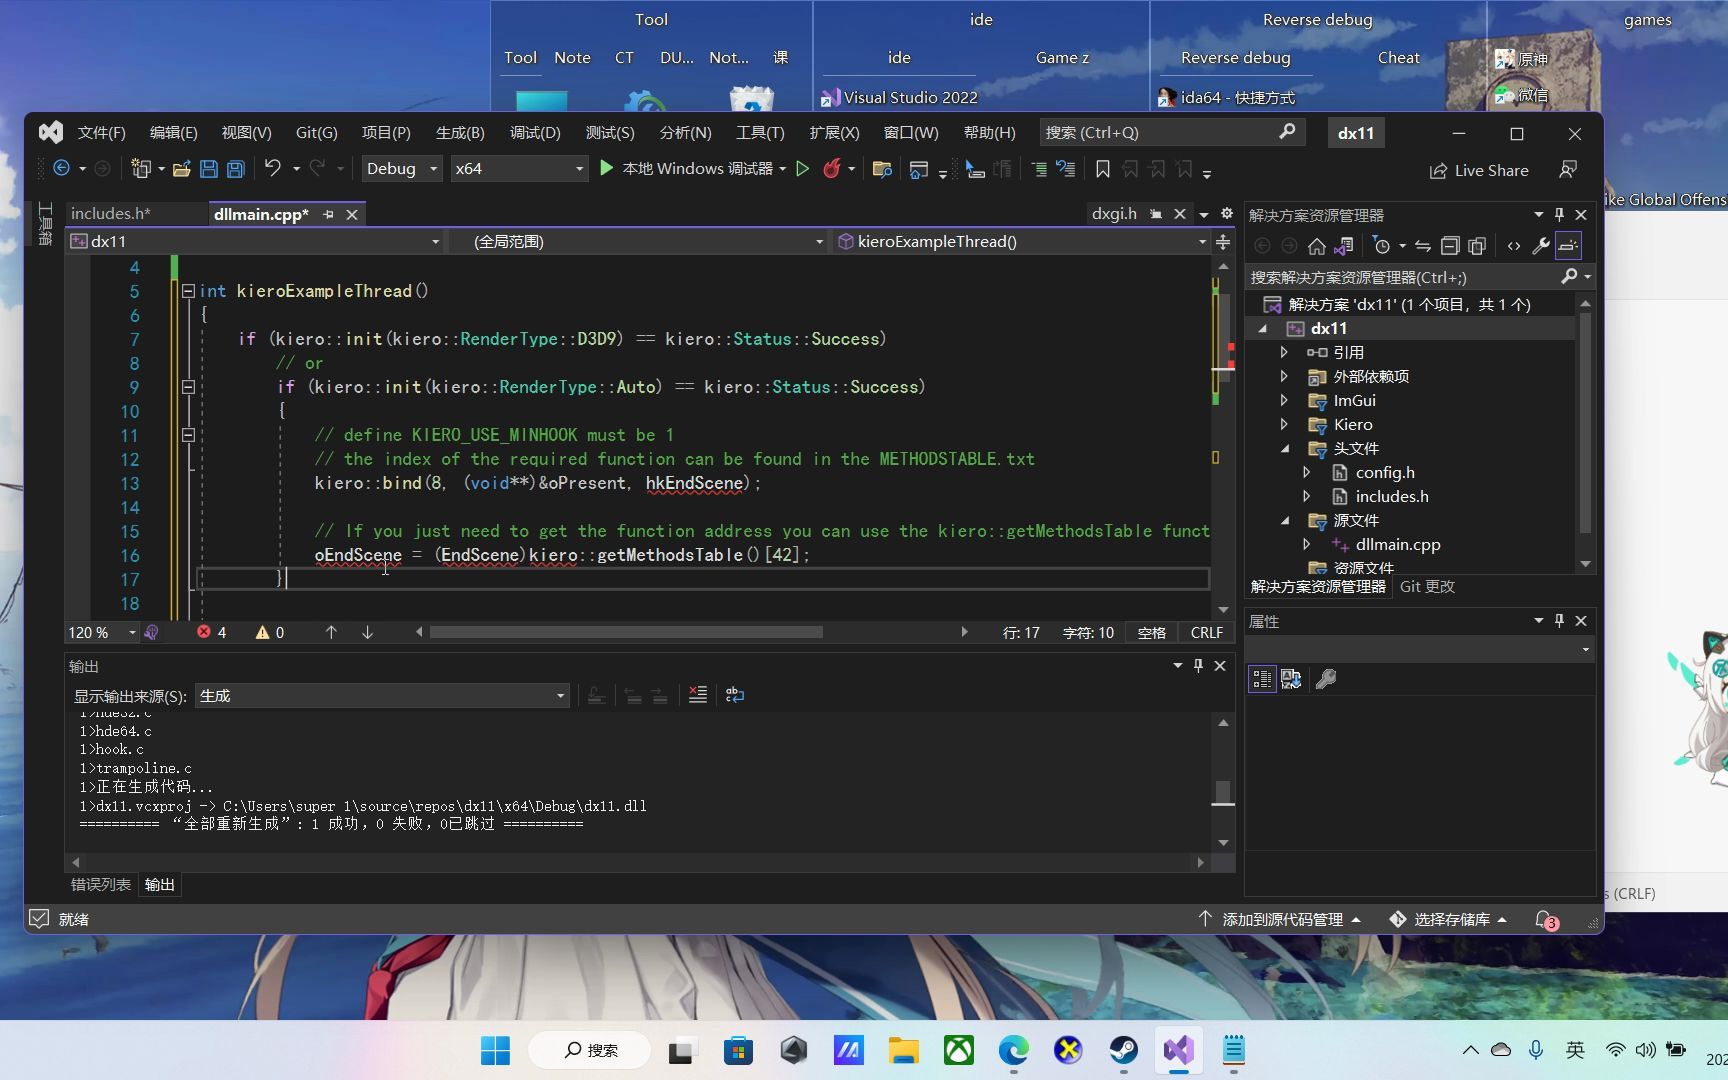This screenshot has width=1728, height=1080.
Task: Expand the Kiero folder in Solution Explorer
Action: click(x=1285, y=424)
